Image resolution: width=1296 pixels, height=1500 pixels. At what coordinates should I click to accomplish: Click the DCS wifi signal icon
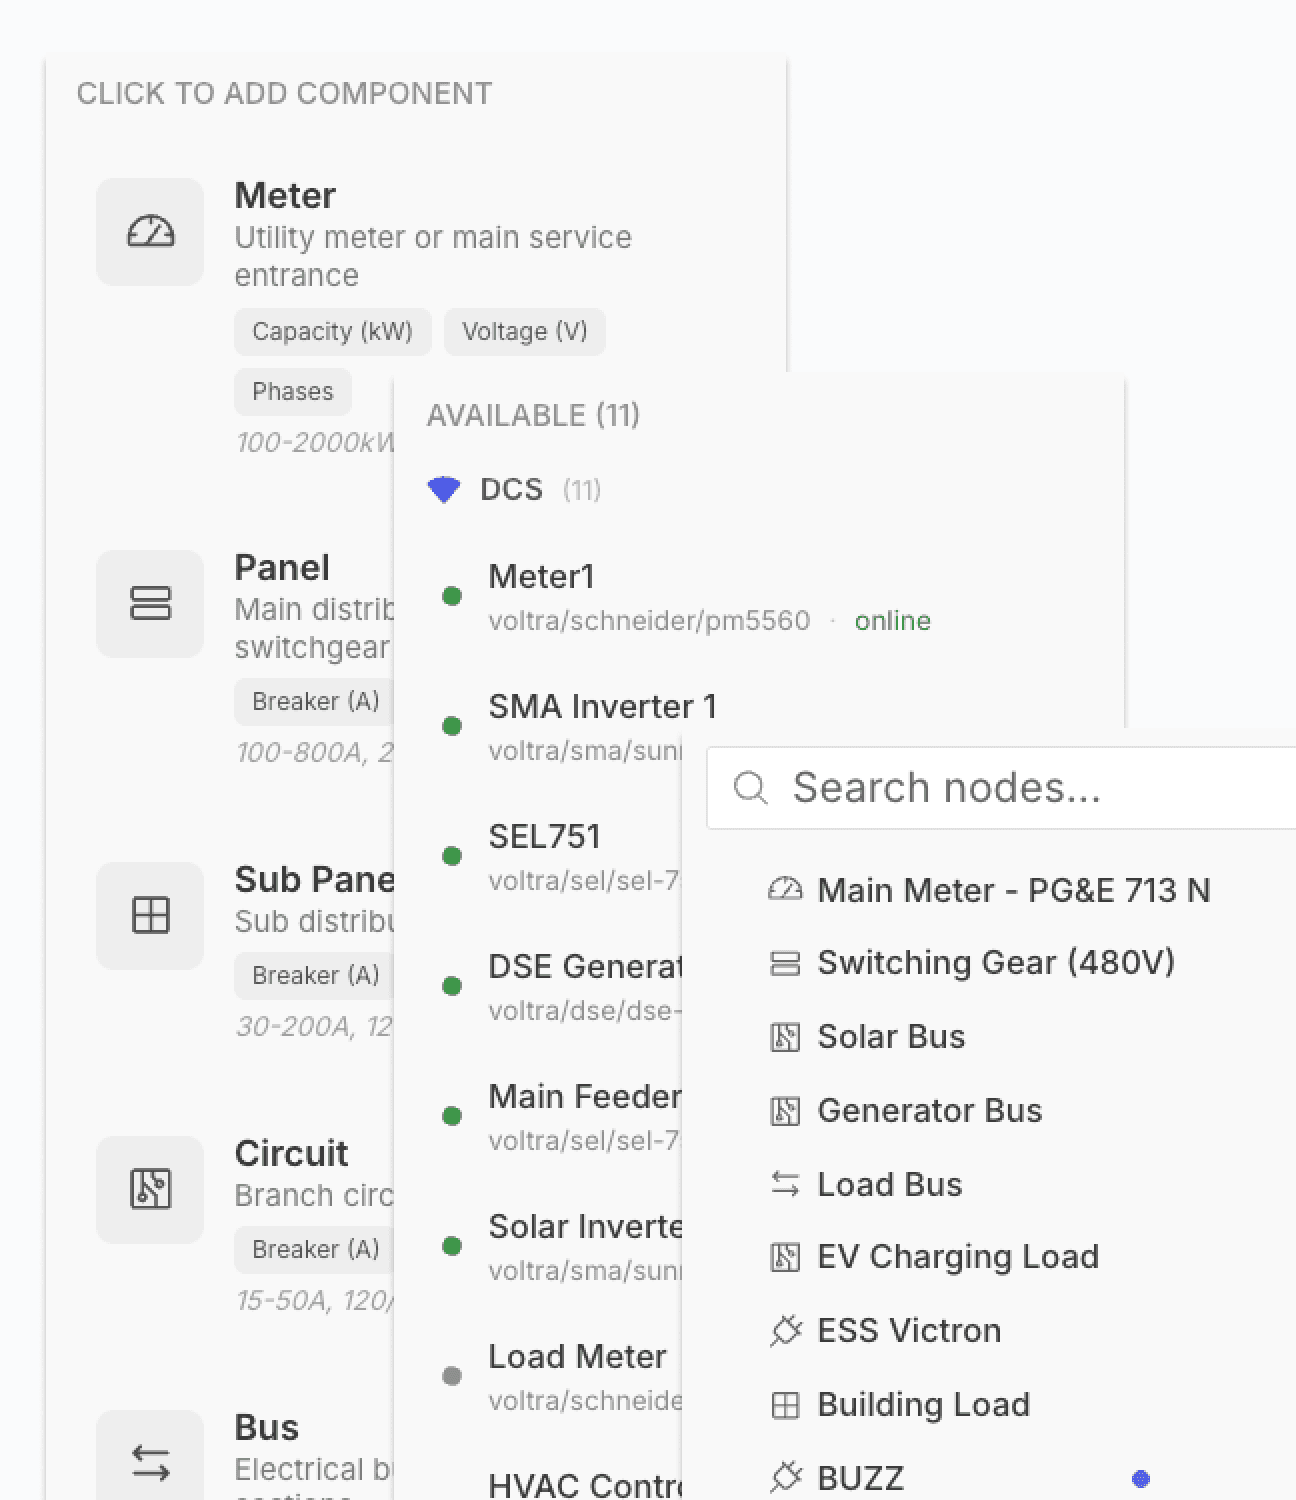point(443,489)
